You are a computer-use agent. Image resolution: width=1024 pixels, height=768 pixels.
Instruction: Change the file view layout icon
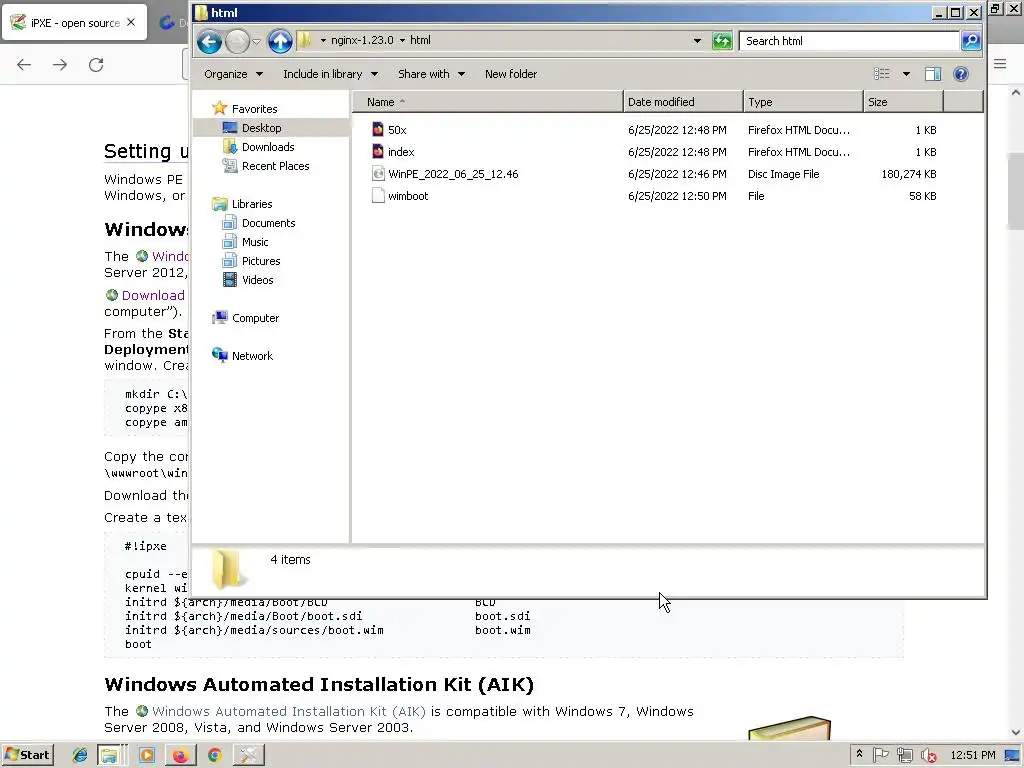coord(882,74)
